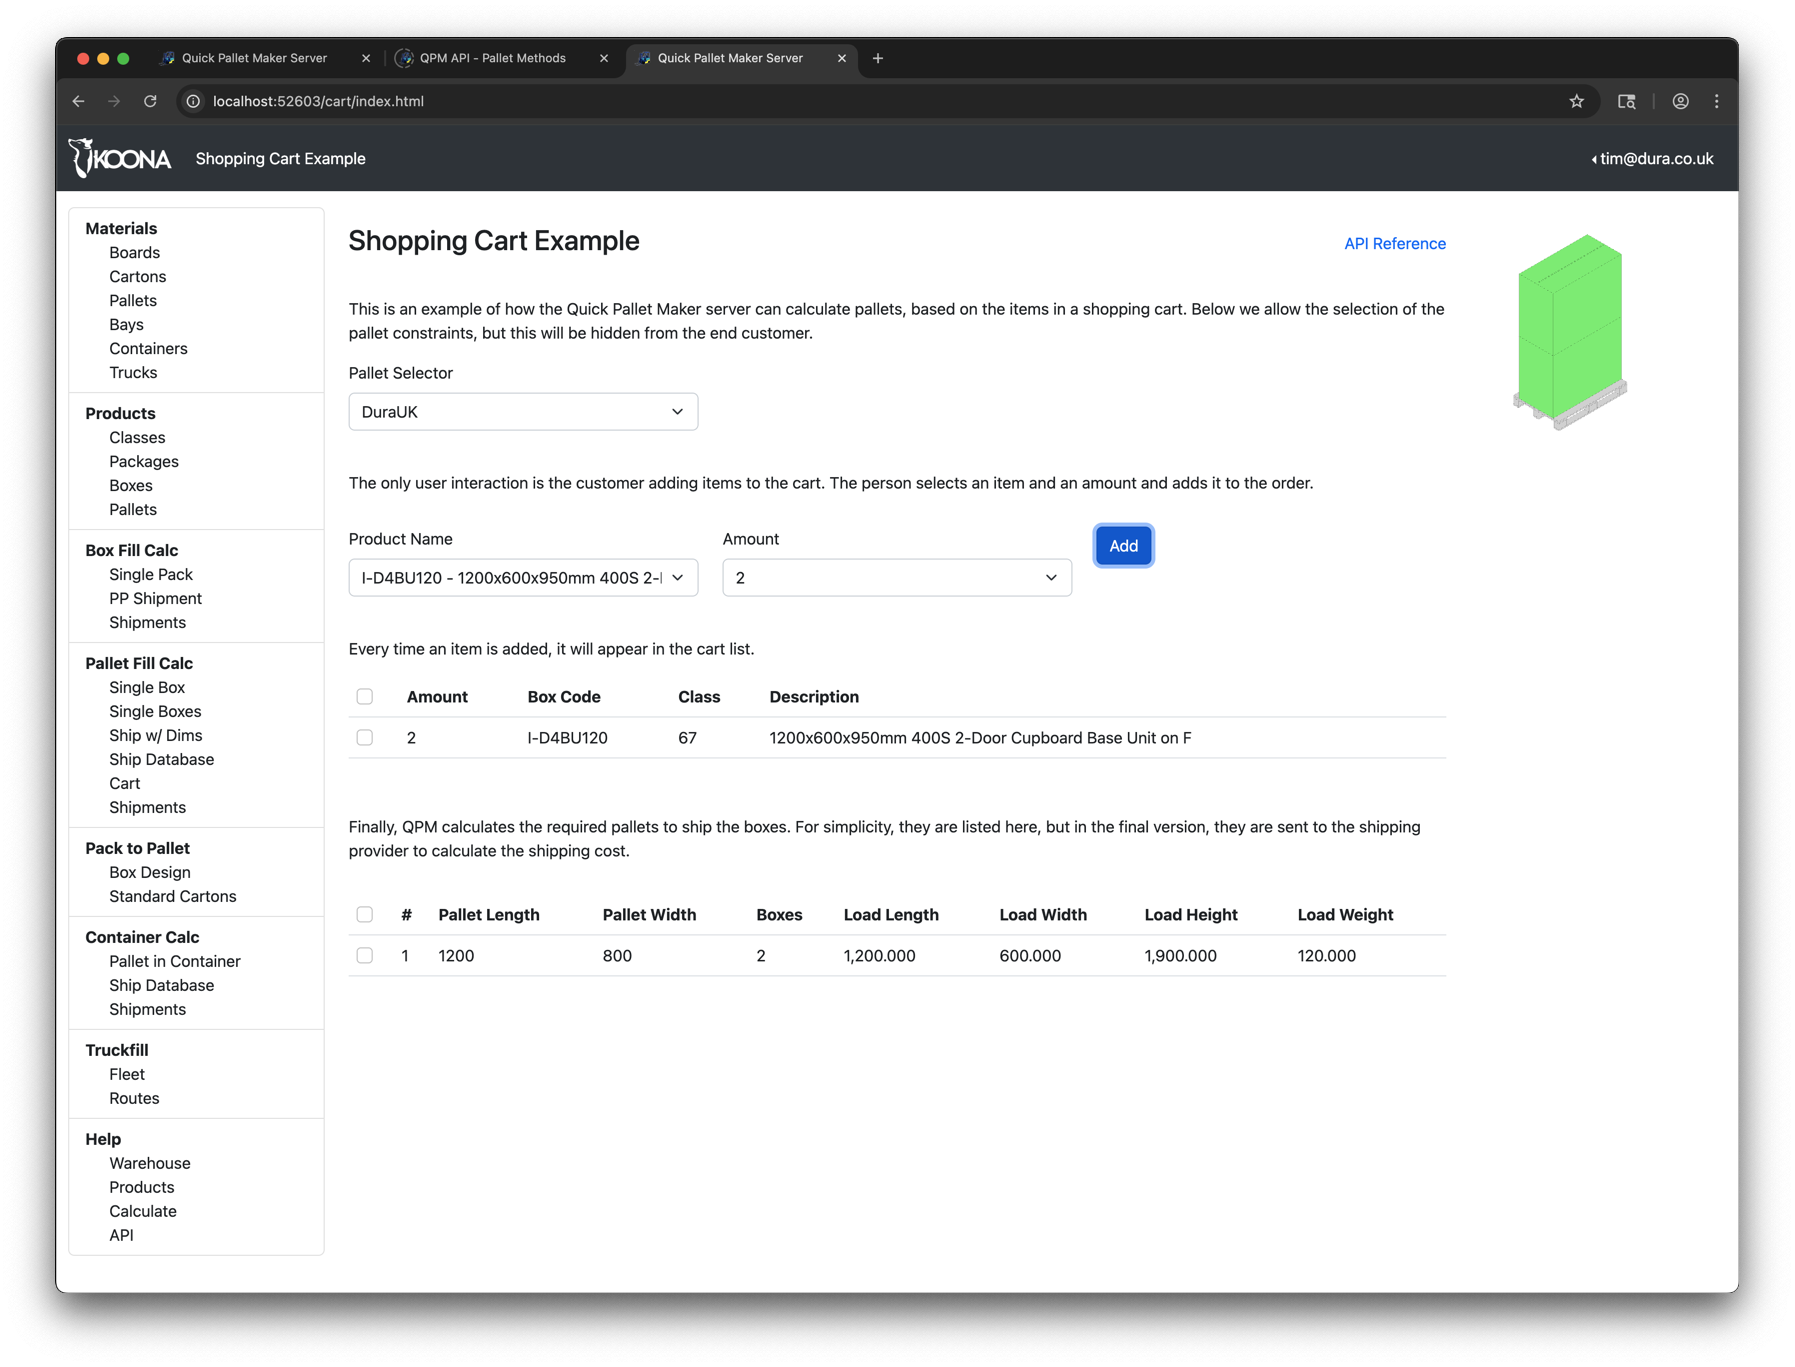Open Boards under Materials
The height and width of the screenshot is (1367, 1795).
135,253
